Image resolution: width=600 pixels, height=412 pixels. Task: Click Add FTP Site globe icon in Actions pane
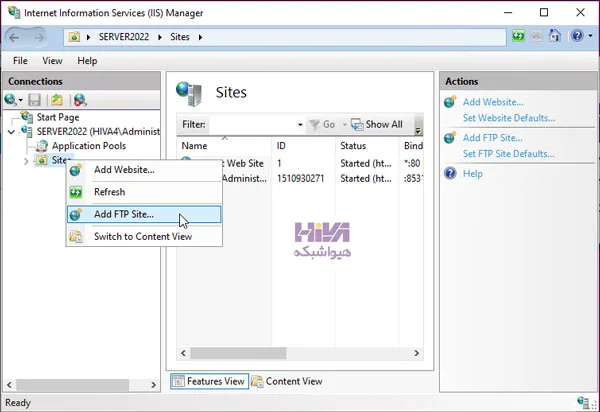point(450,137)
